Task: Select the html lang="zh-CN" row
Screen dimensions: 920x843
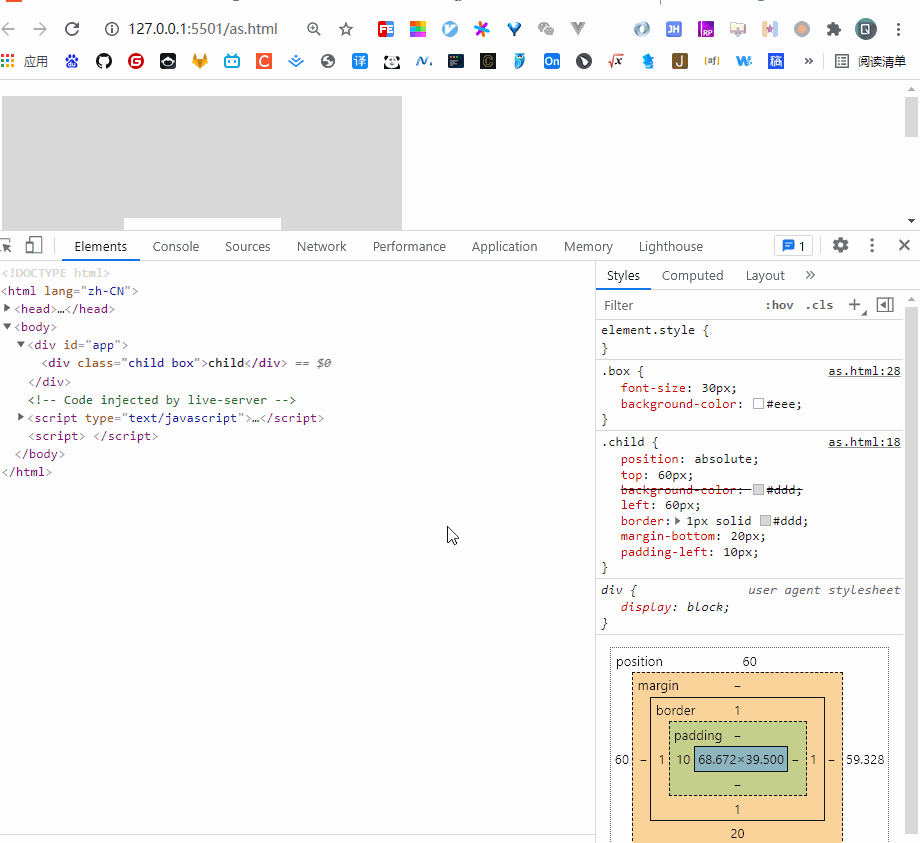Action: click(x=70, y=291)
